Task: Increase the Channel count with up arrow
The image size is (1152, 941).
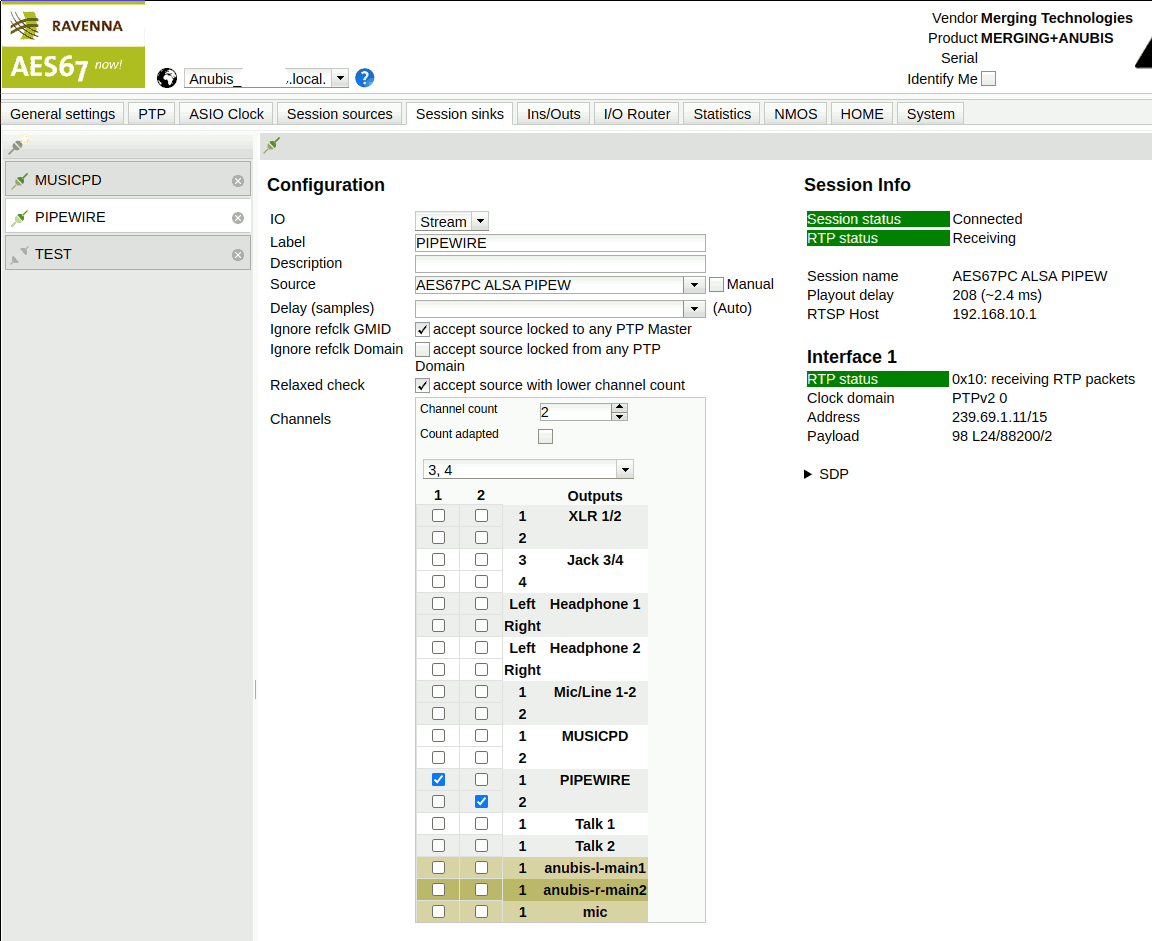Action: point(619,407)
